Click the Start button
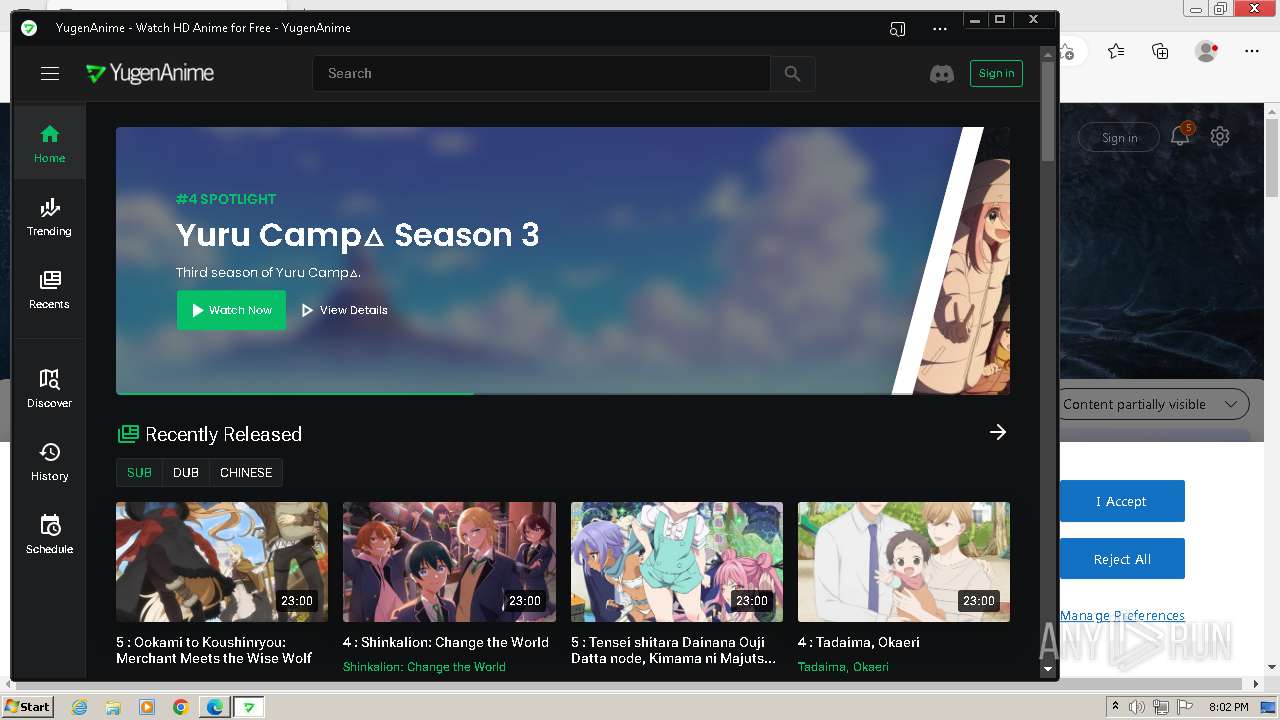Image resolution: width=1280 pixels, height=720 pixels. (x=27, y=707)
